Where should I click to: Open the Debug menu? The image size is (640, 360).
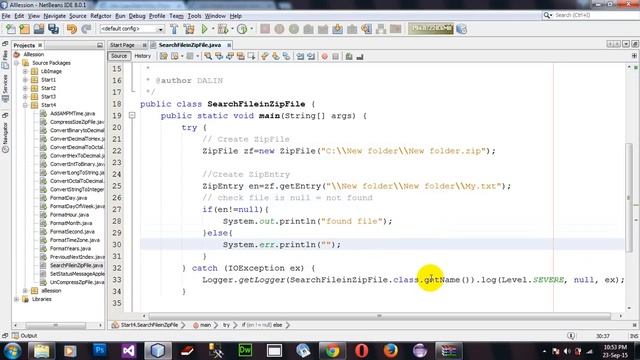pos(137,16)
